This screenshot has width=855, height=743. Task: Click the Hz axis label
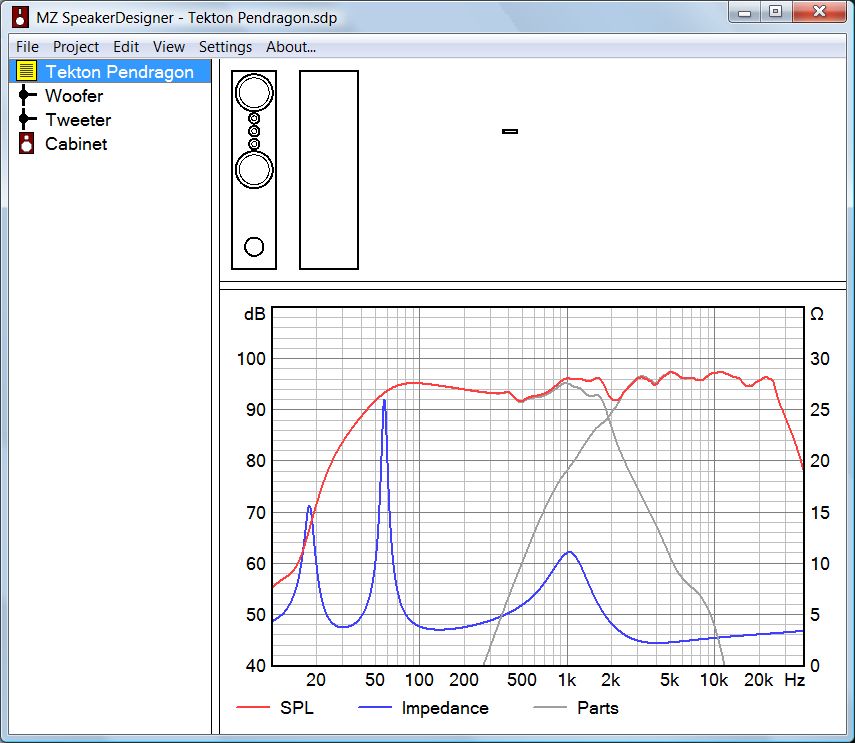coord(794,680)
